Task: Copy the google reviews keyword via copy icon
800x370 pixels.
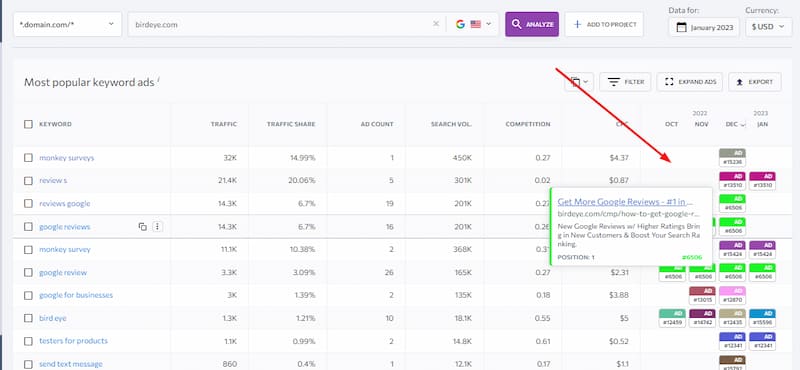Action: (x=143, y=227)
